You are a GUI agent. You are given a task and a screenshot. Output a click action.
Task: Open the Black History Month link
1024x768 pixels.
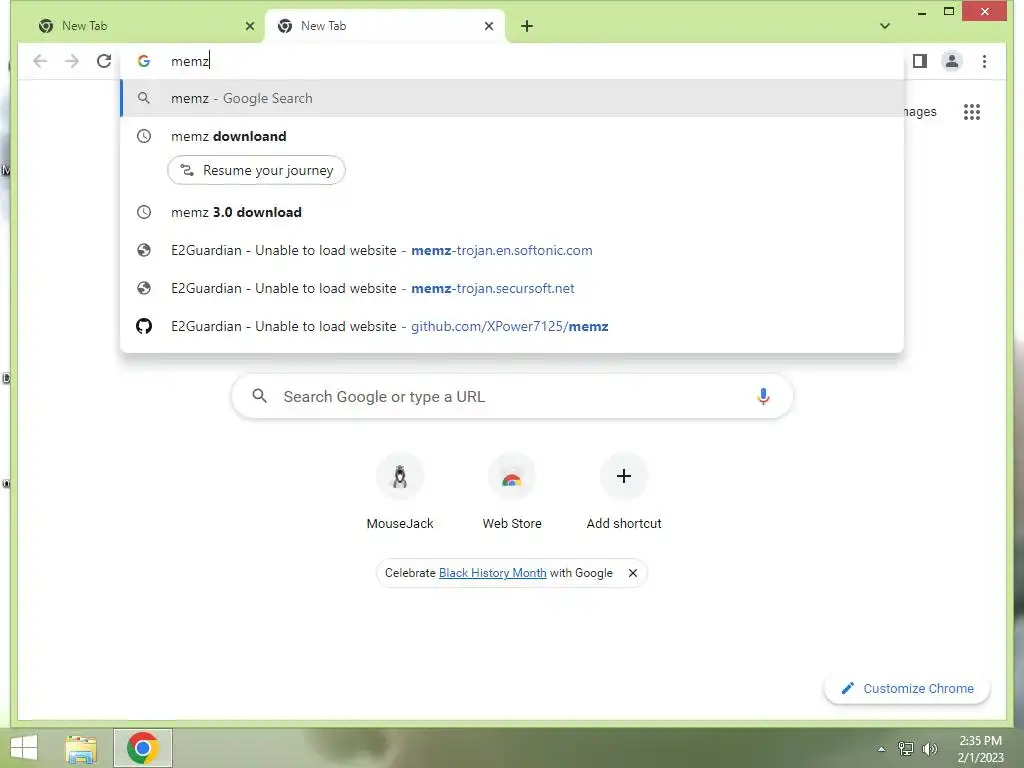(492, 573)
